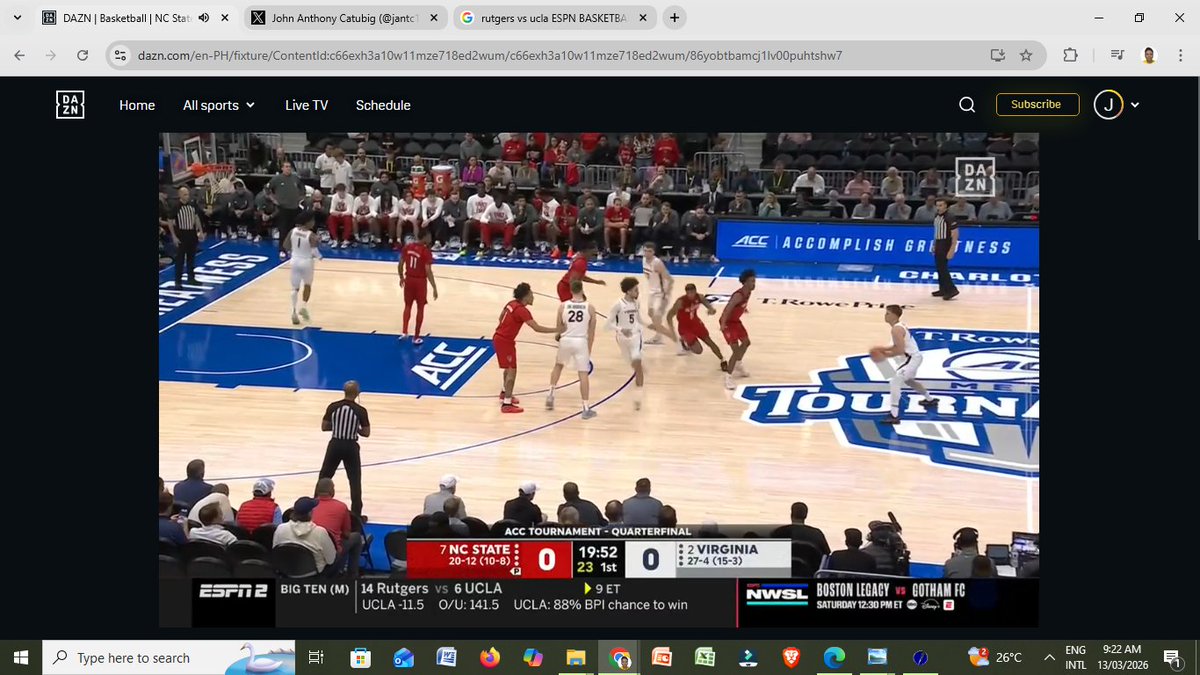The height and width of the screenshot is (675, 1200).
Task: Open a new browser tab
Action: [675, 17]
